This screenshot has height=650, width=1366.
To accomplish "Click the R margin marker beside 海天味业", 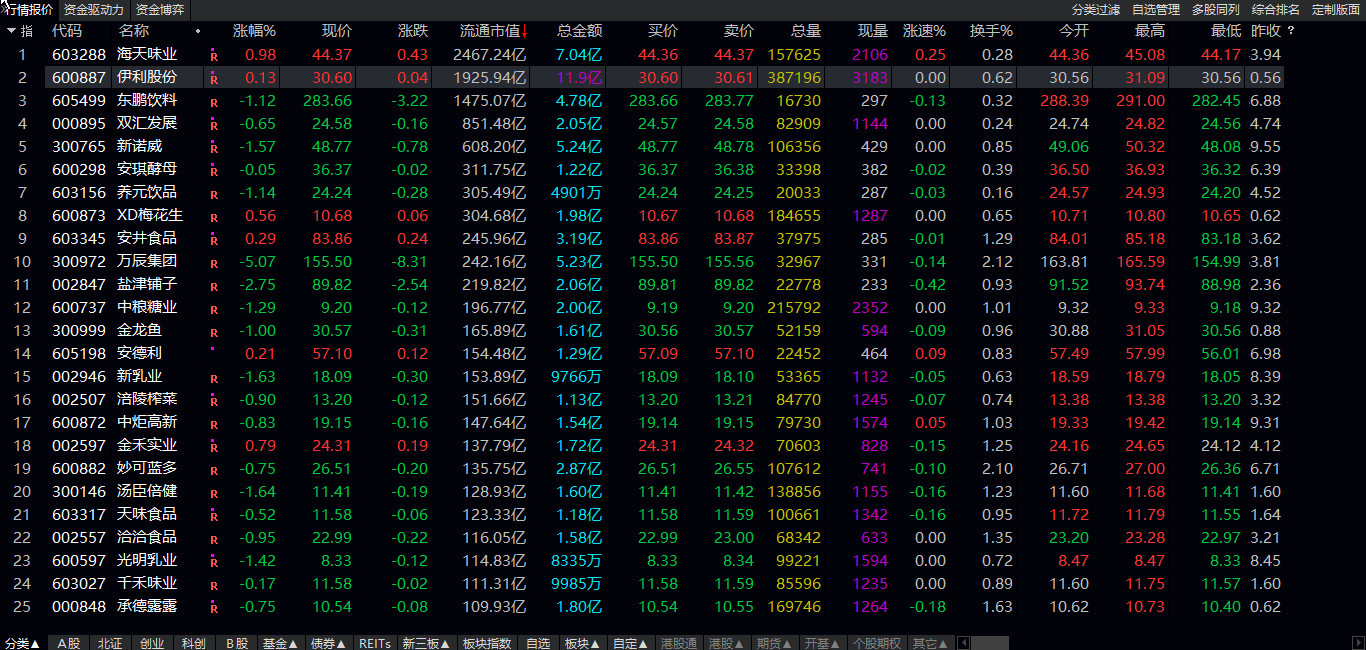I will coord(213,55).
